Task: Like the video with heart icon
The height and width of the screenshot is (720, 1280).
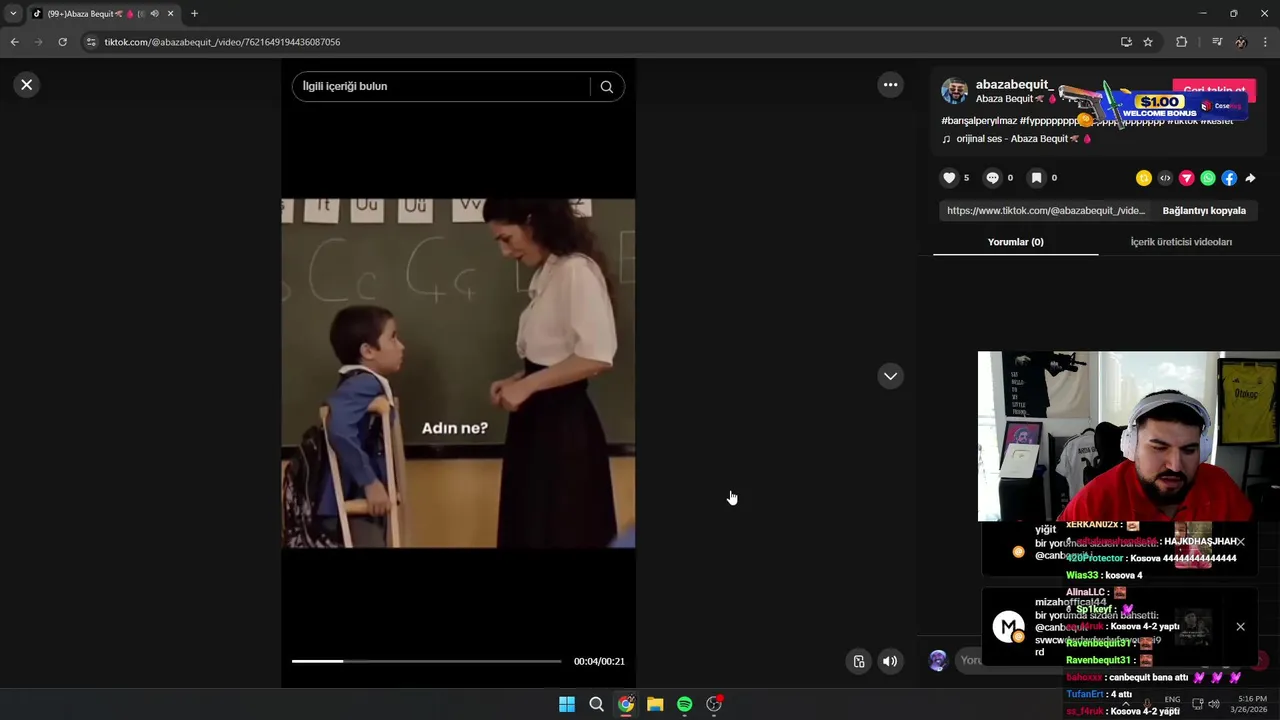Action: (949, 178)
